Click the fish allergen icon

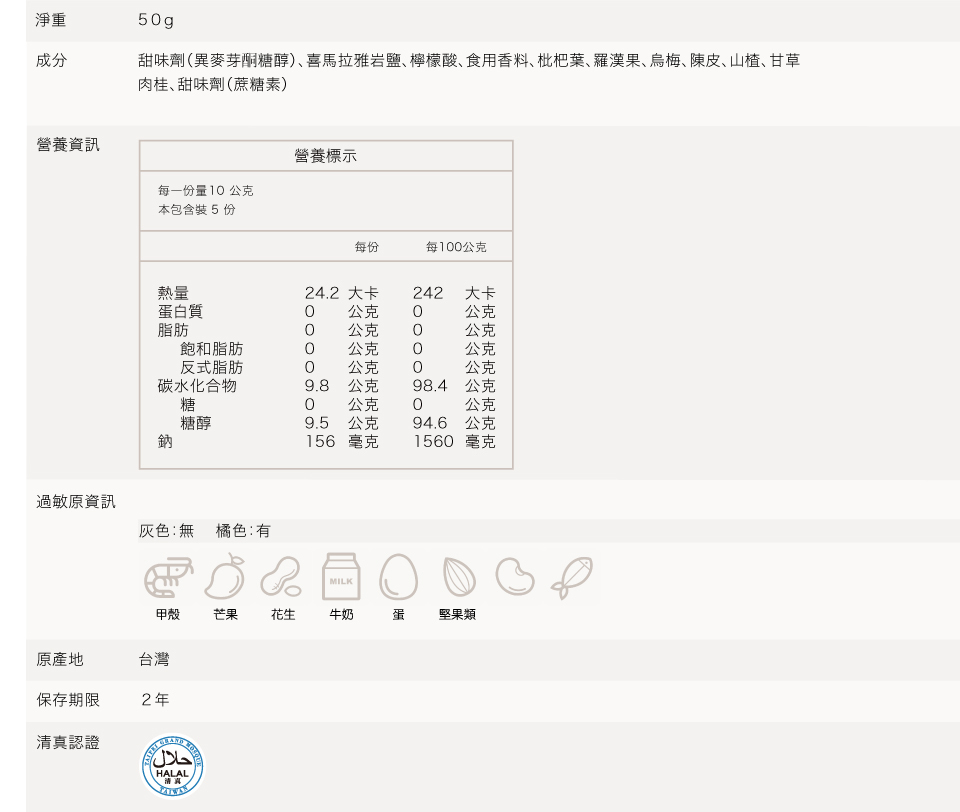[x=571, y=577]
